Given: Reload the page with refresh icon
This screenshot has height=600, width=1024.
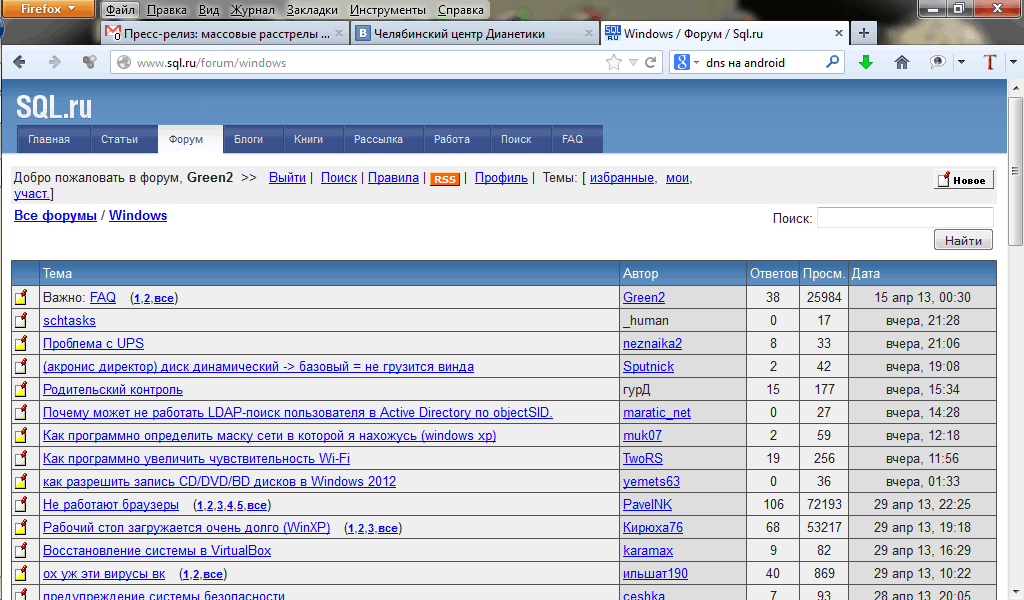Looking at the screenshot, I should pos(650,62).
